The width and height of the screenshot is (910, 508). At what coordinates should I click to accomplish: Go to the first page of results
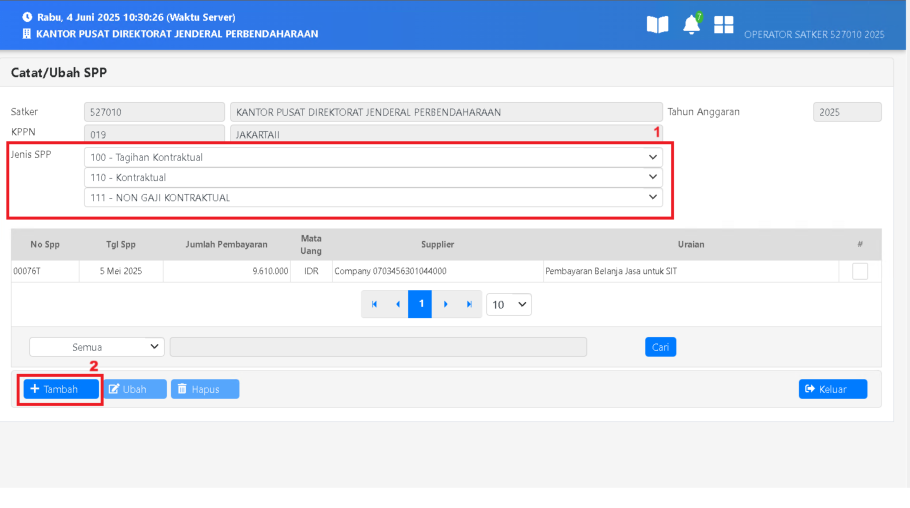coord(374,304)
